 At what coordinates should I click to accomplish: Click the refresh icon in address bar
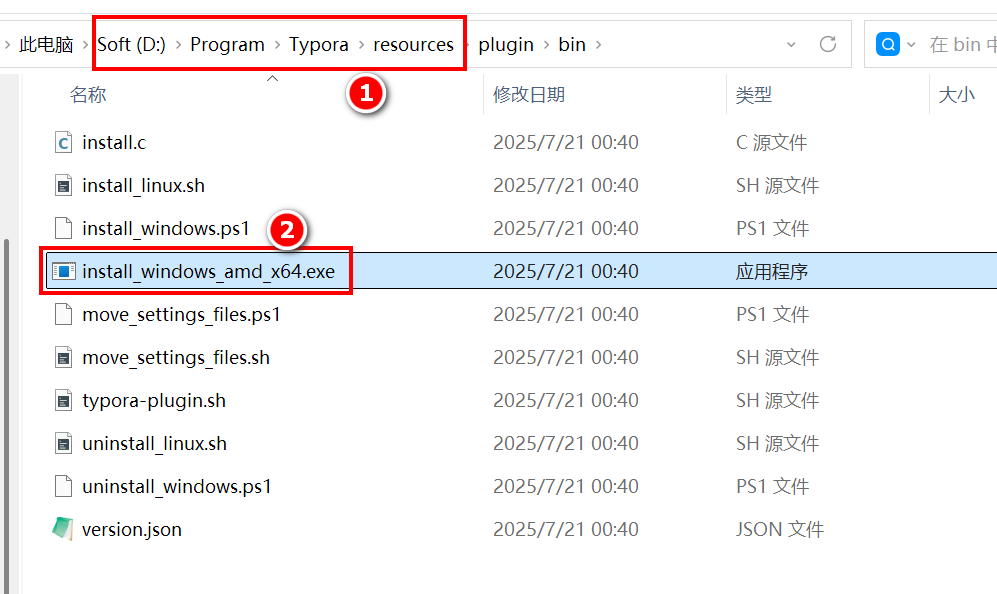(827, 45)
